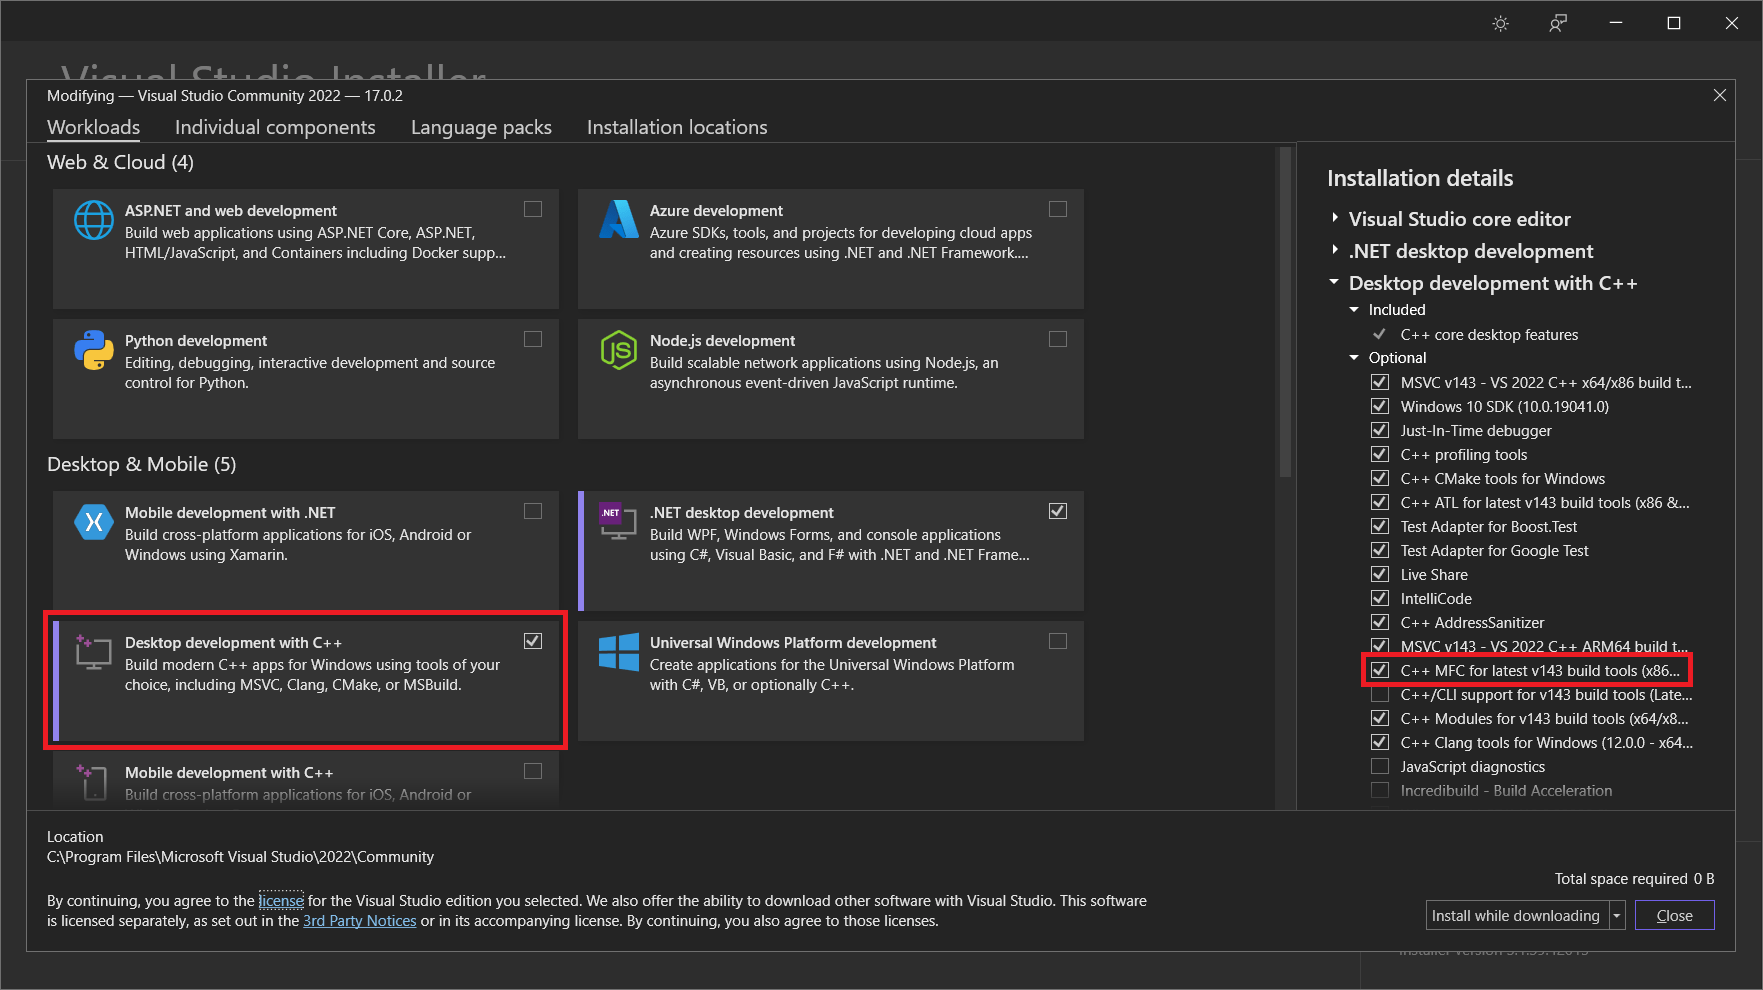Click the Install while downloading button
This screenshot has height=990, width=1763.
point(1517,915)
